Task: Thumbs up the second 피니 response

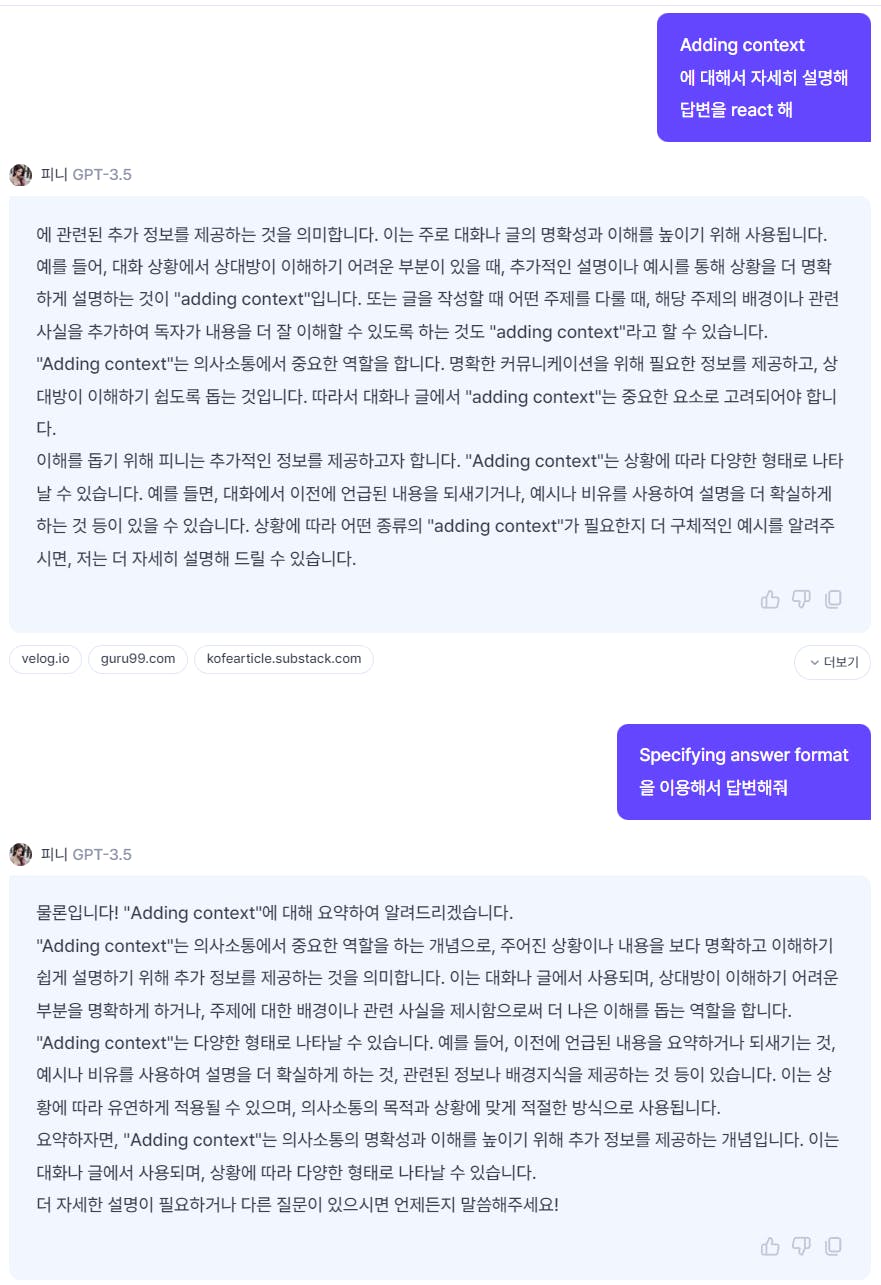Action: pyautogui.click(x=770, y=1246)
